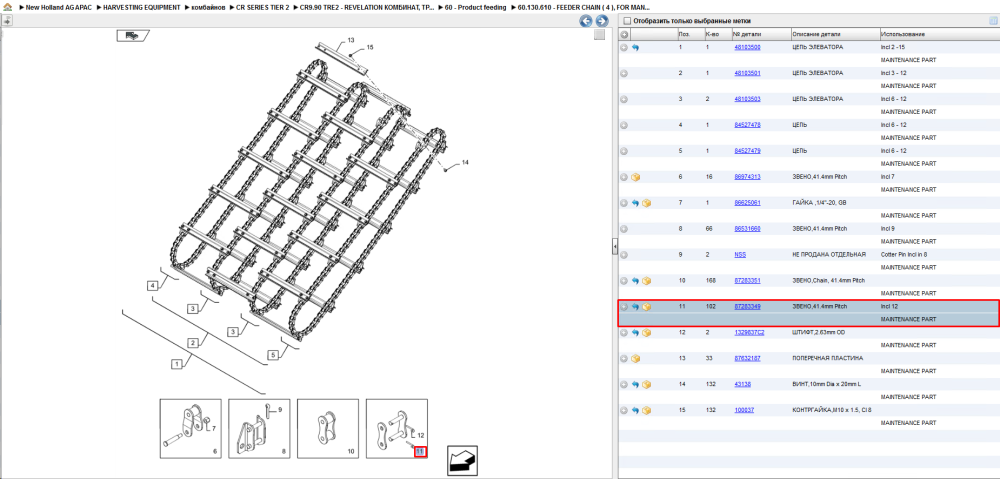
Task: Click the box icon for part 100037
Action: [646, 411]
